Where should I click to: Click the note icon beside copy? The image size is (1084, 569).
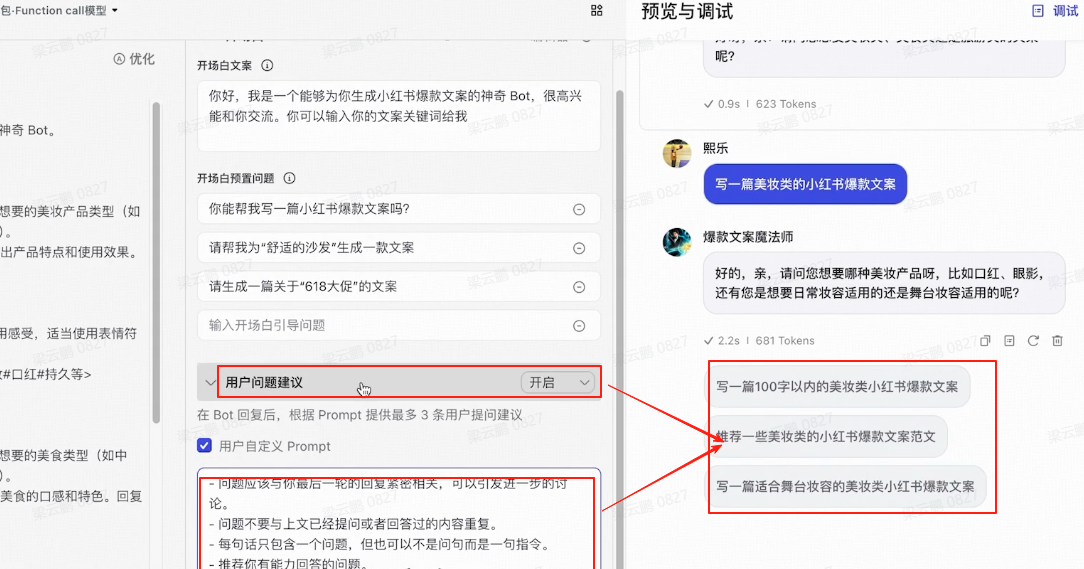1009,340
